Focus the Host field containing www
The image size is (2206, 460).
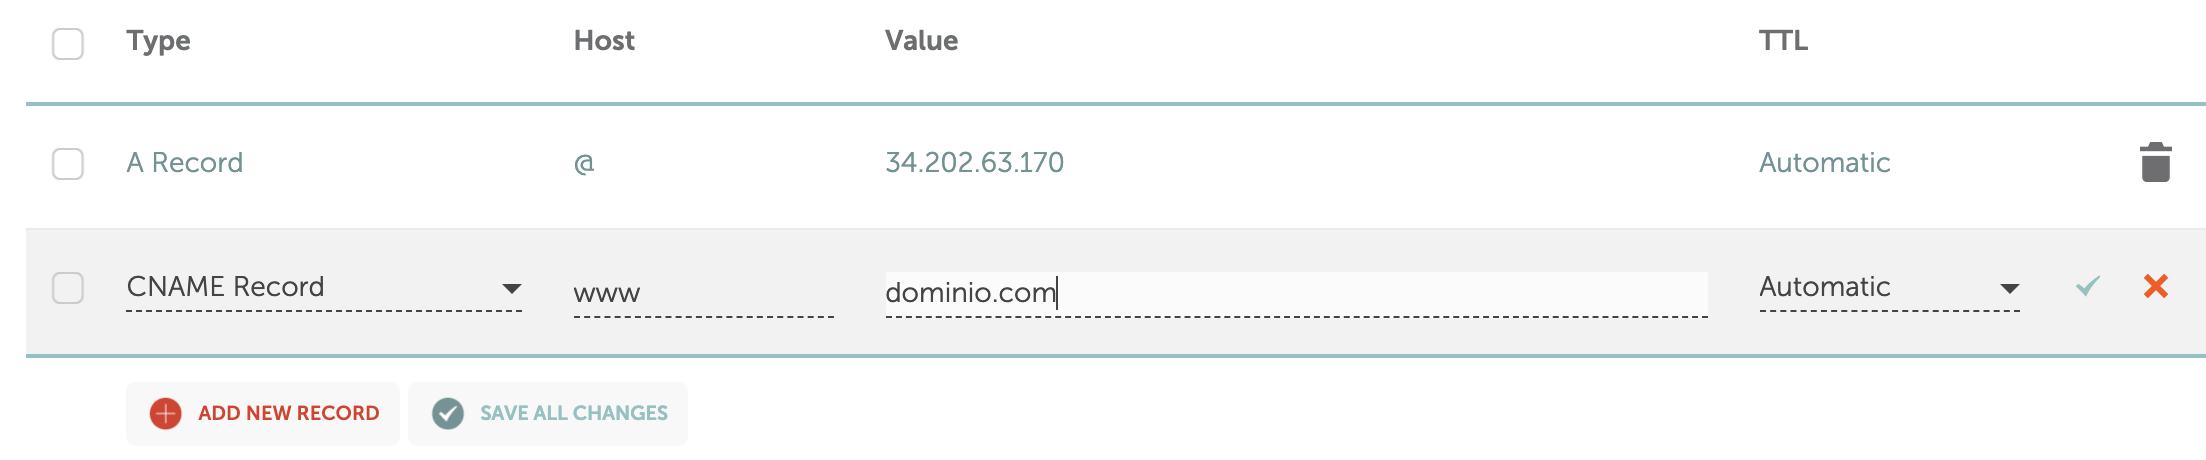704,294
